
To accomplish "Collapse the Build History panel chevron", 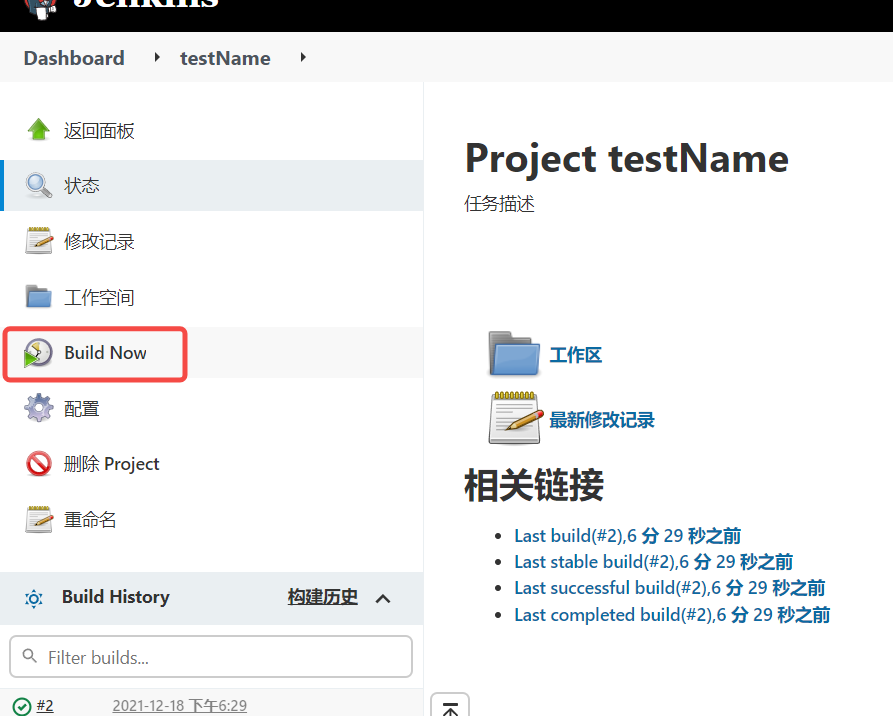I will coord(382,598).
